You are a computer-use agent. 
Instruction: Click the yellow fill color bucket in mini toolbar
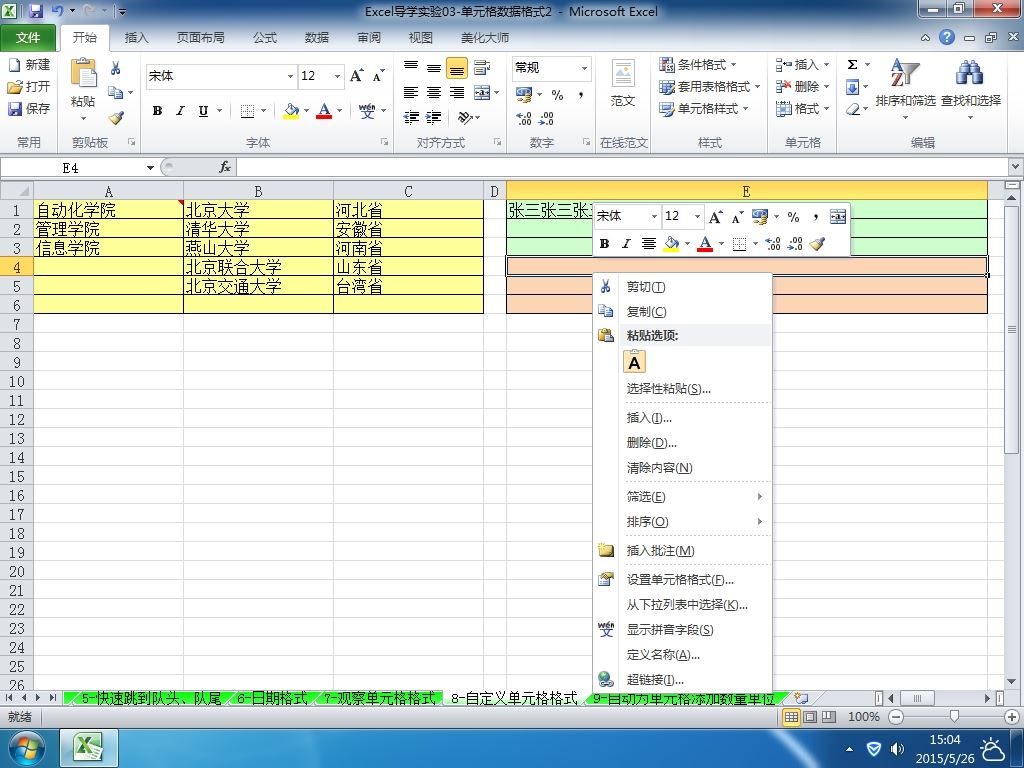[x=671, y=244]
